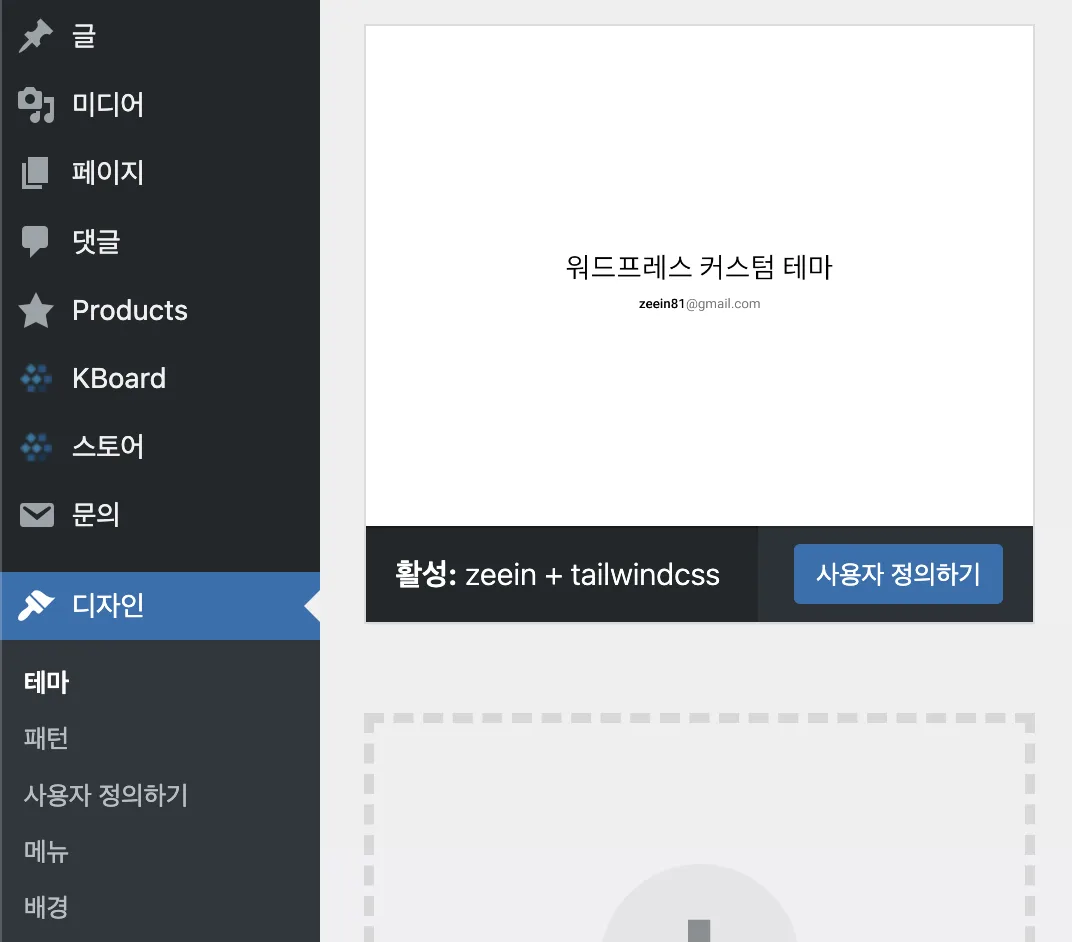Open the 스토어 menu label
The width and height of the screenshot is (1072, 942).
108,446
